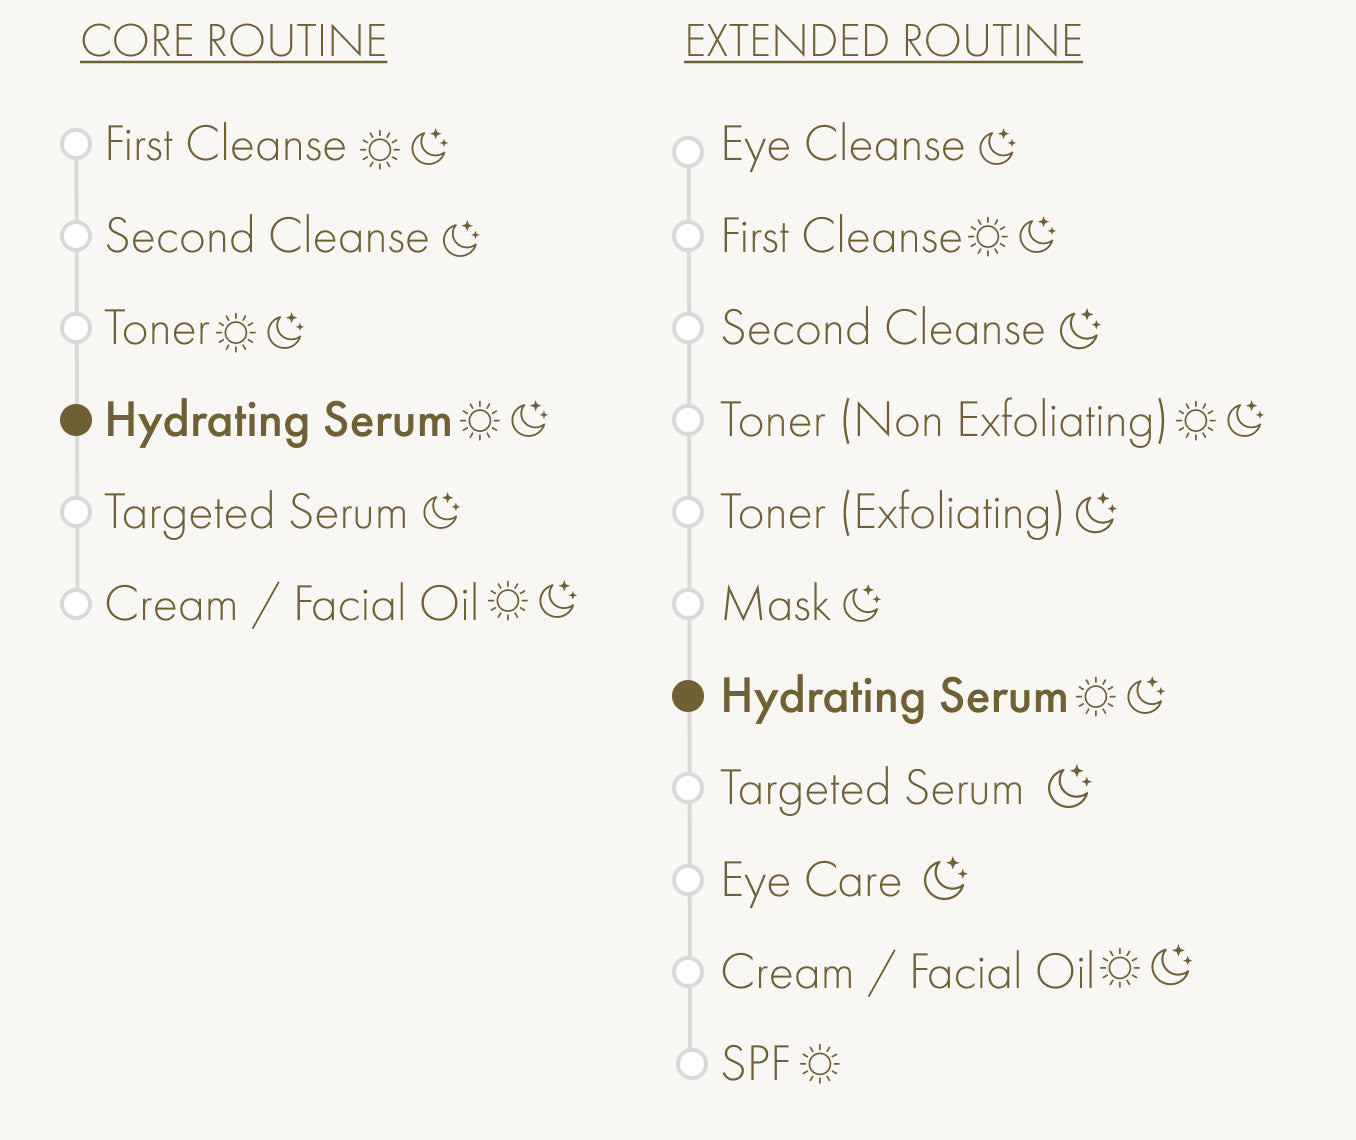Viewport: 1356px width, 1140px height.
Task: Click sun icon beside Core First Cleanse
Action: pos(380,150)
